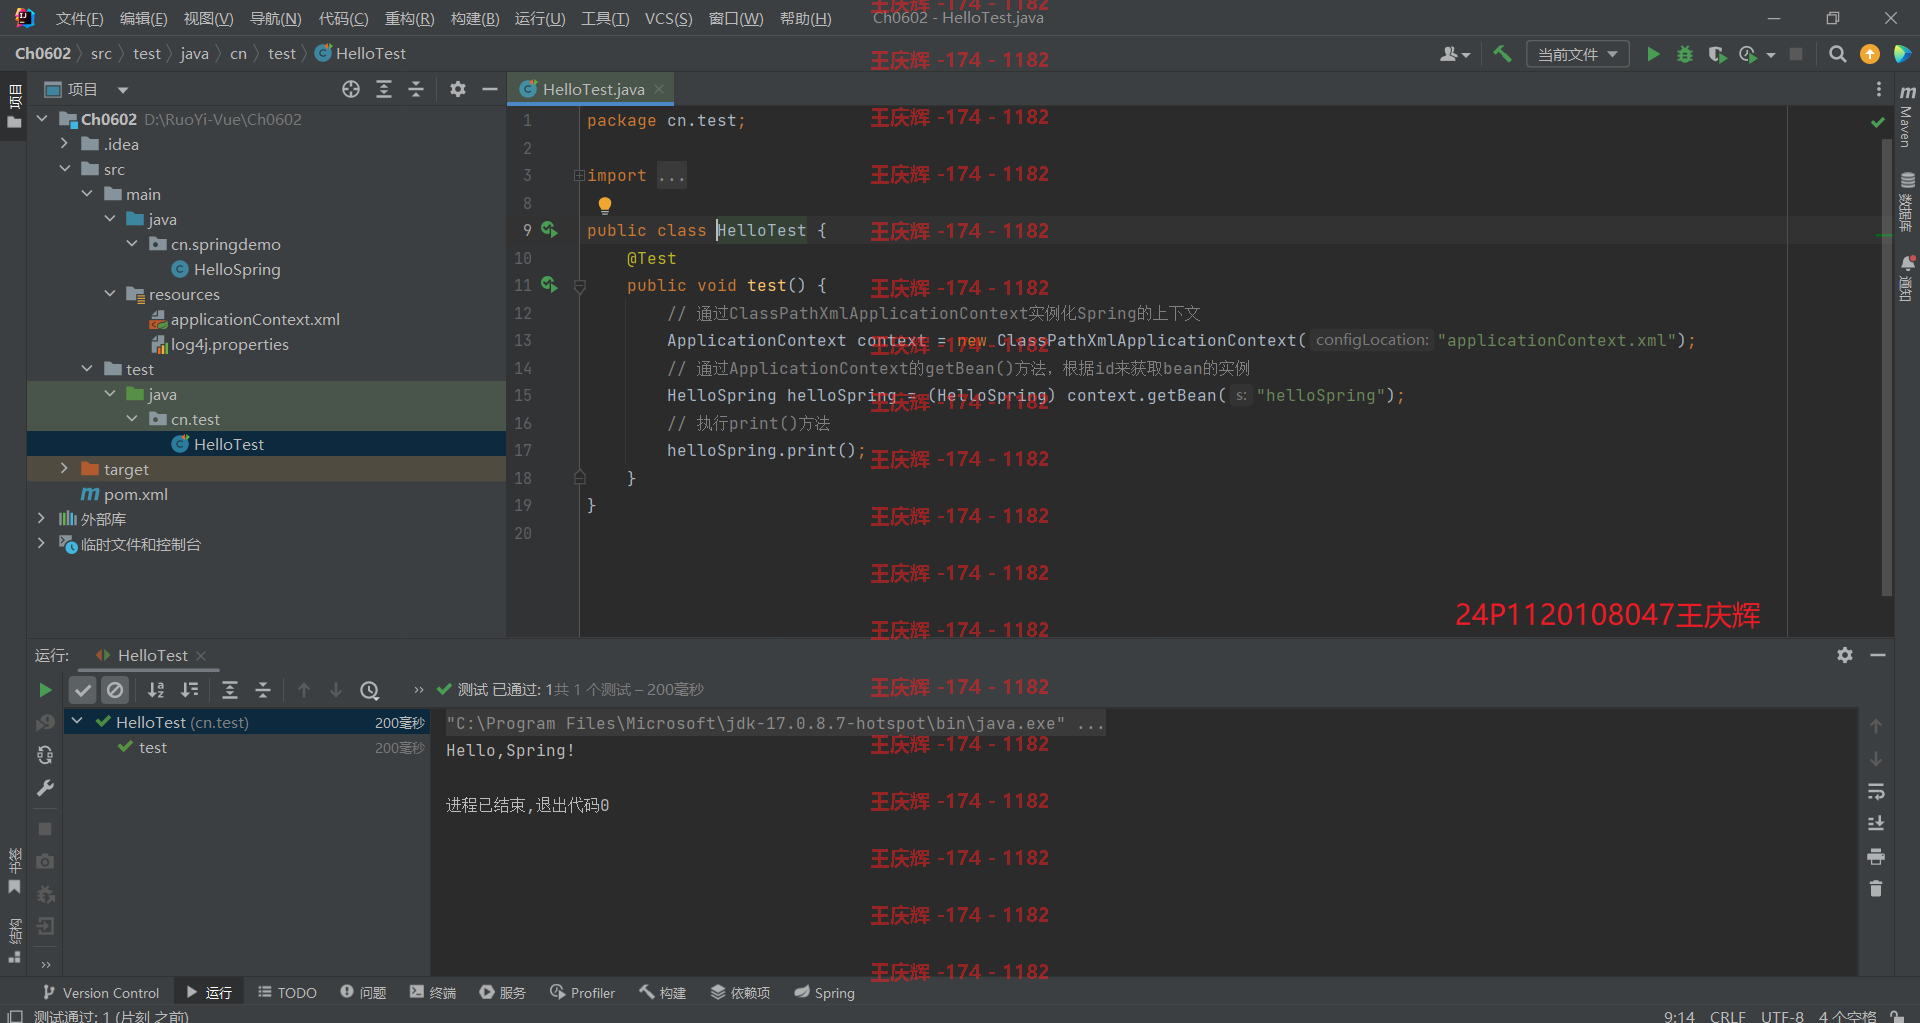Open the 重构(R) menu
The image size is (1920, 1023).
click(x=409, y=19)
